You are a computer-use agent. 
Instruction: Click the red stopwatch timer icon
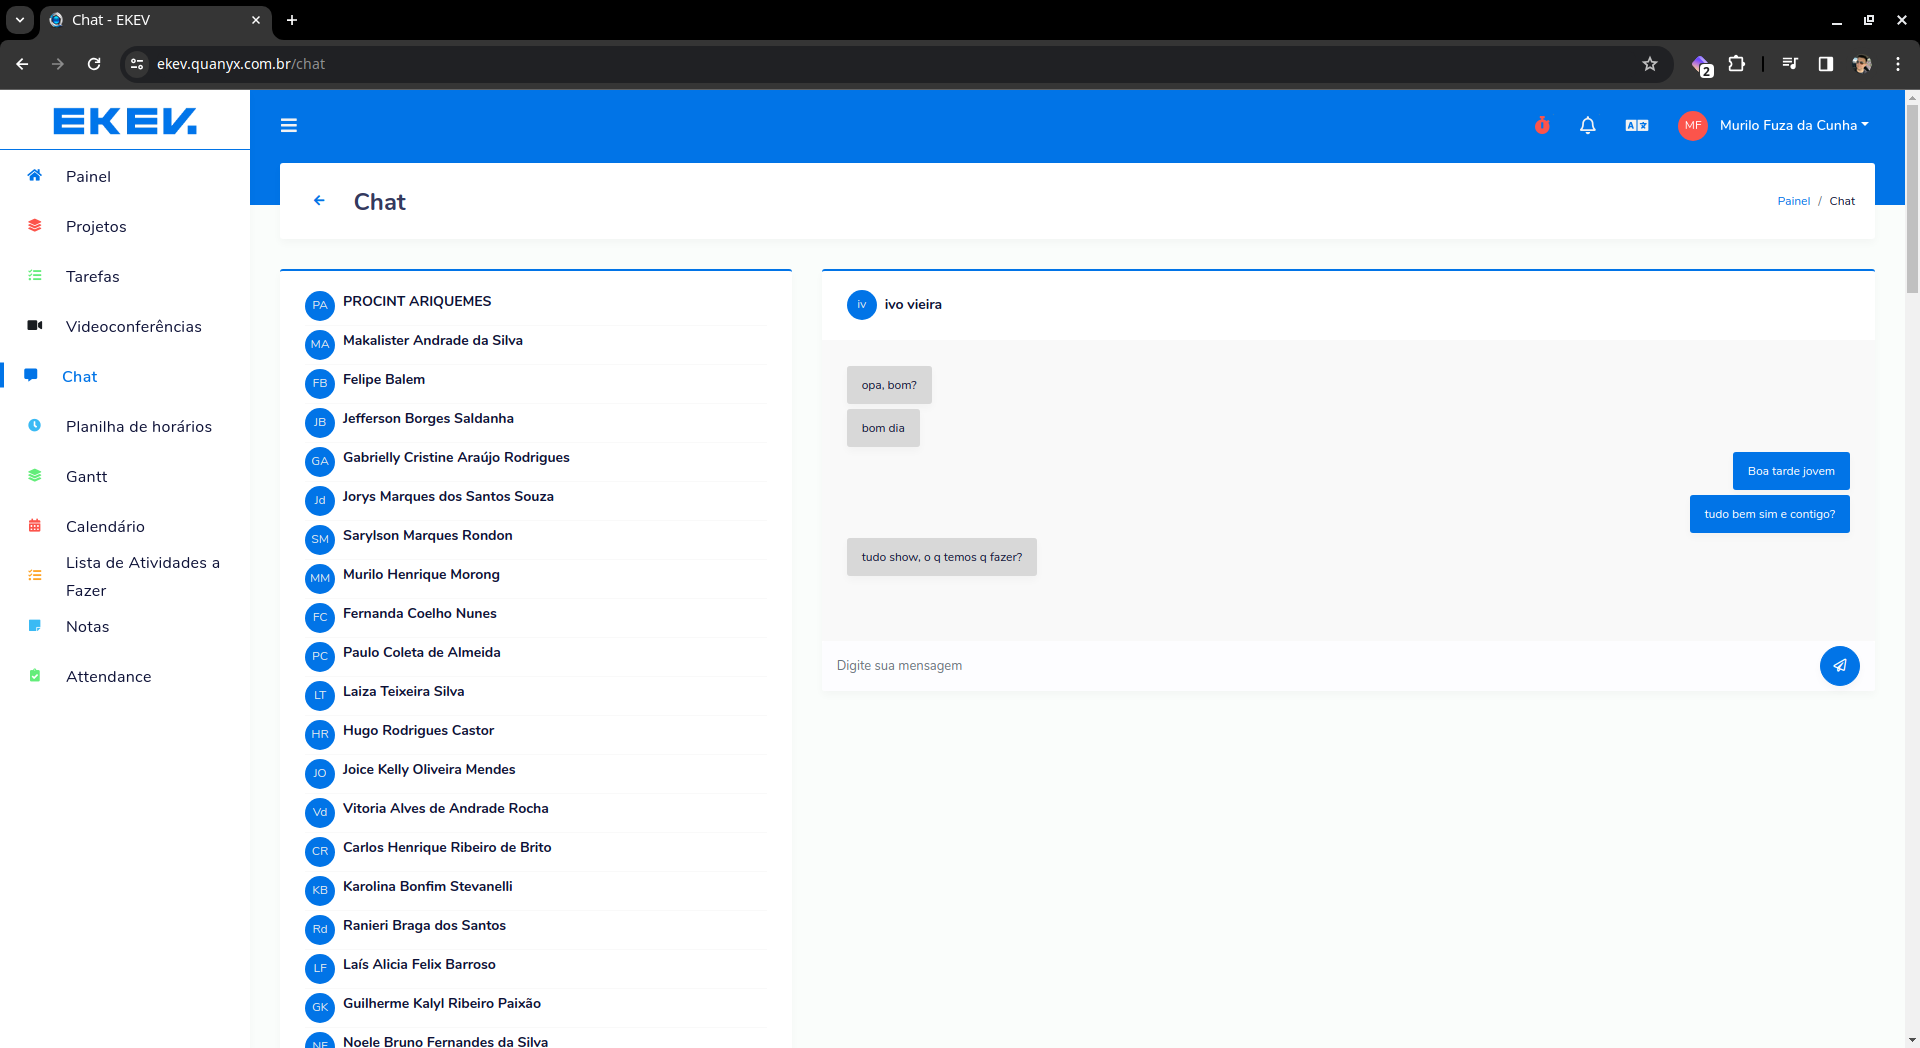tap(1542, 125)
